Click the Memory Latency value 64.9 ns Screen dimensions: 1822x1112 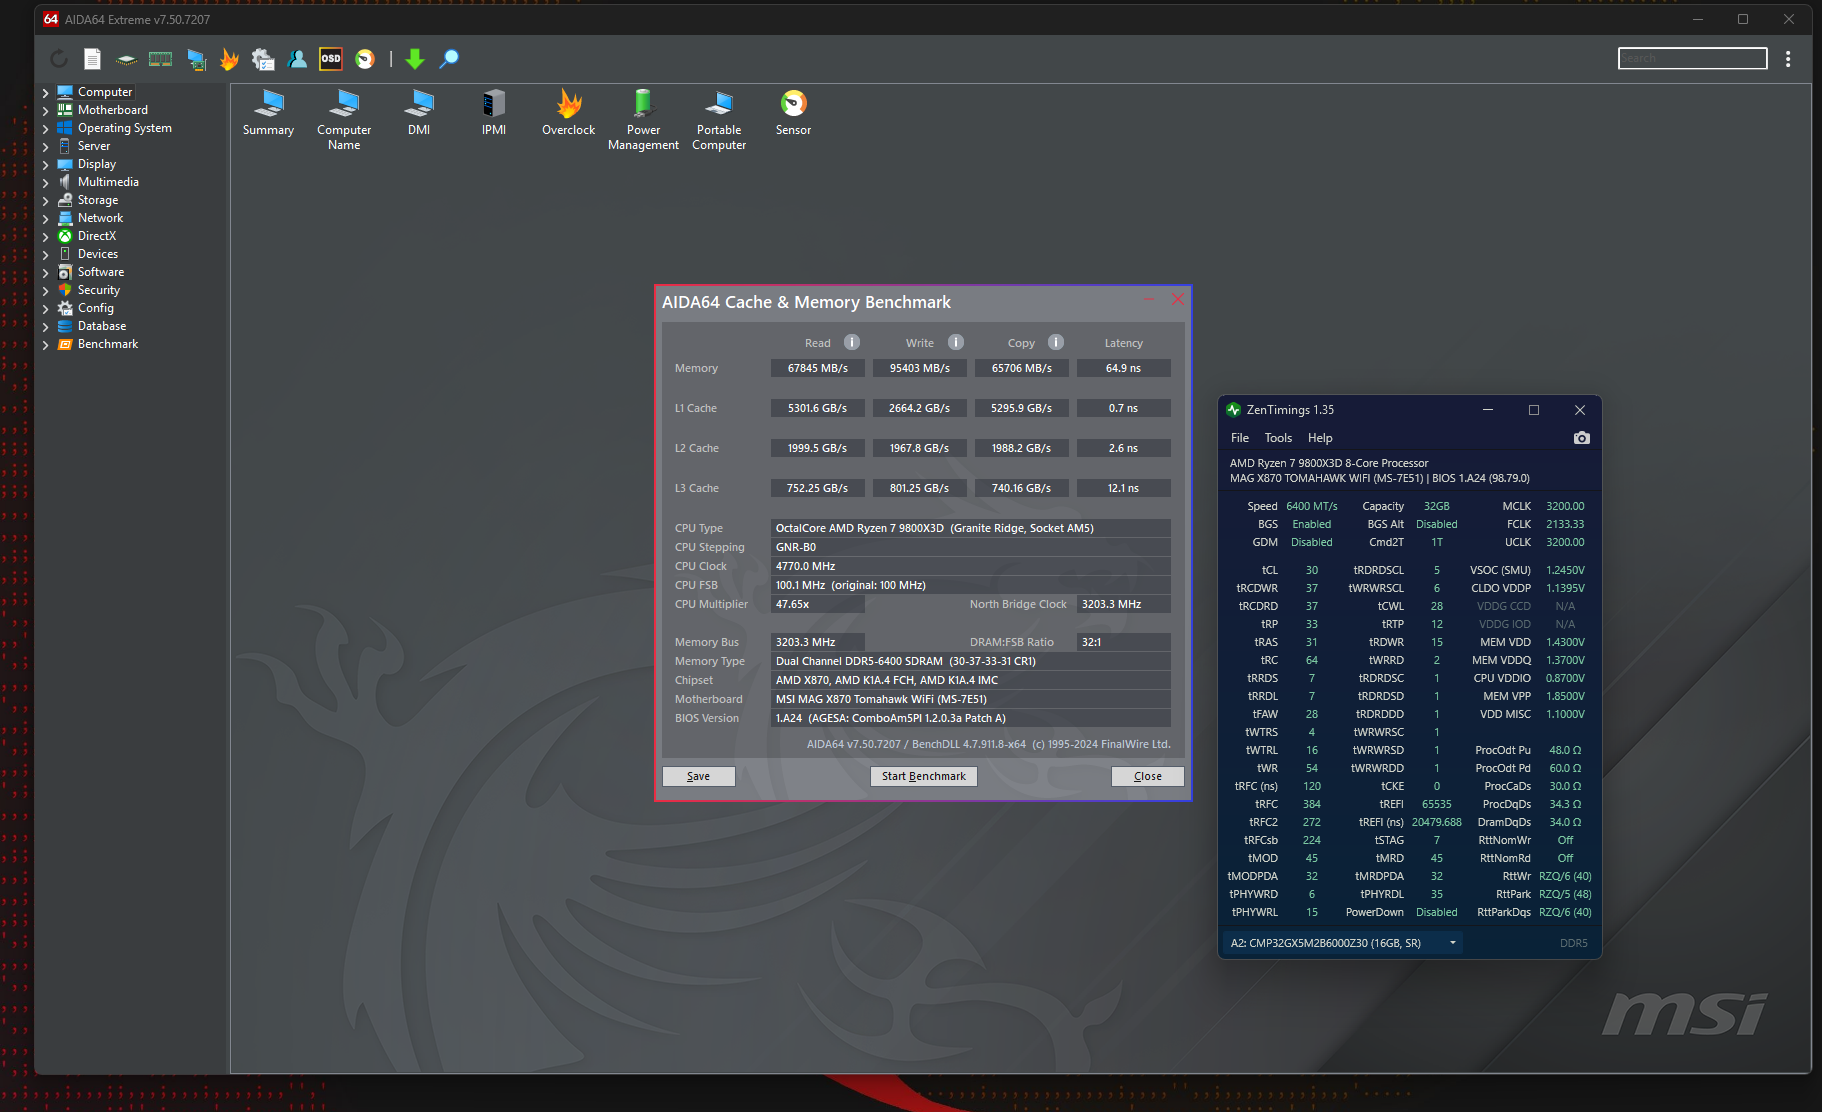pyautogui.click(x=1124, y=368)
